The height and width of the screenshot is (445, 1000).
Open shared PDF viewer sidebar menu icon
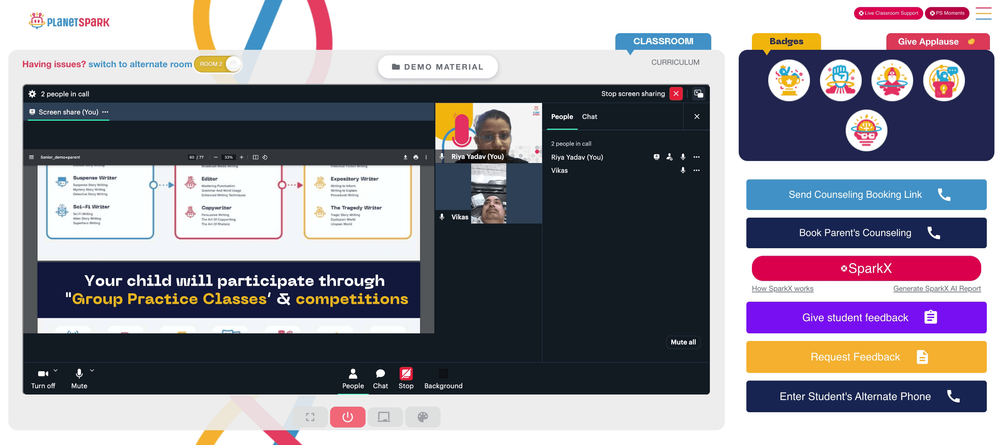31,157
